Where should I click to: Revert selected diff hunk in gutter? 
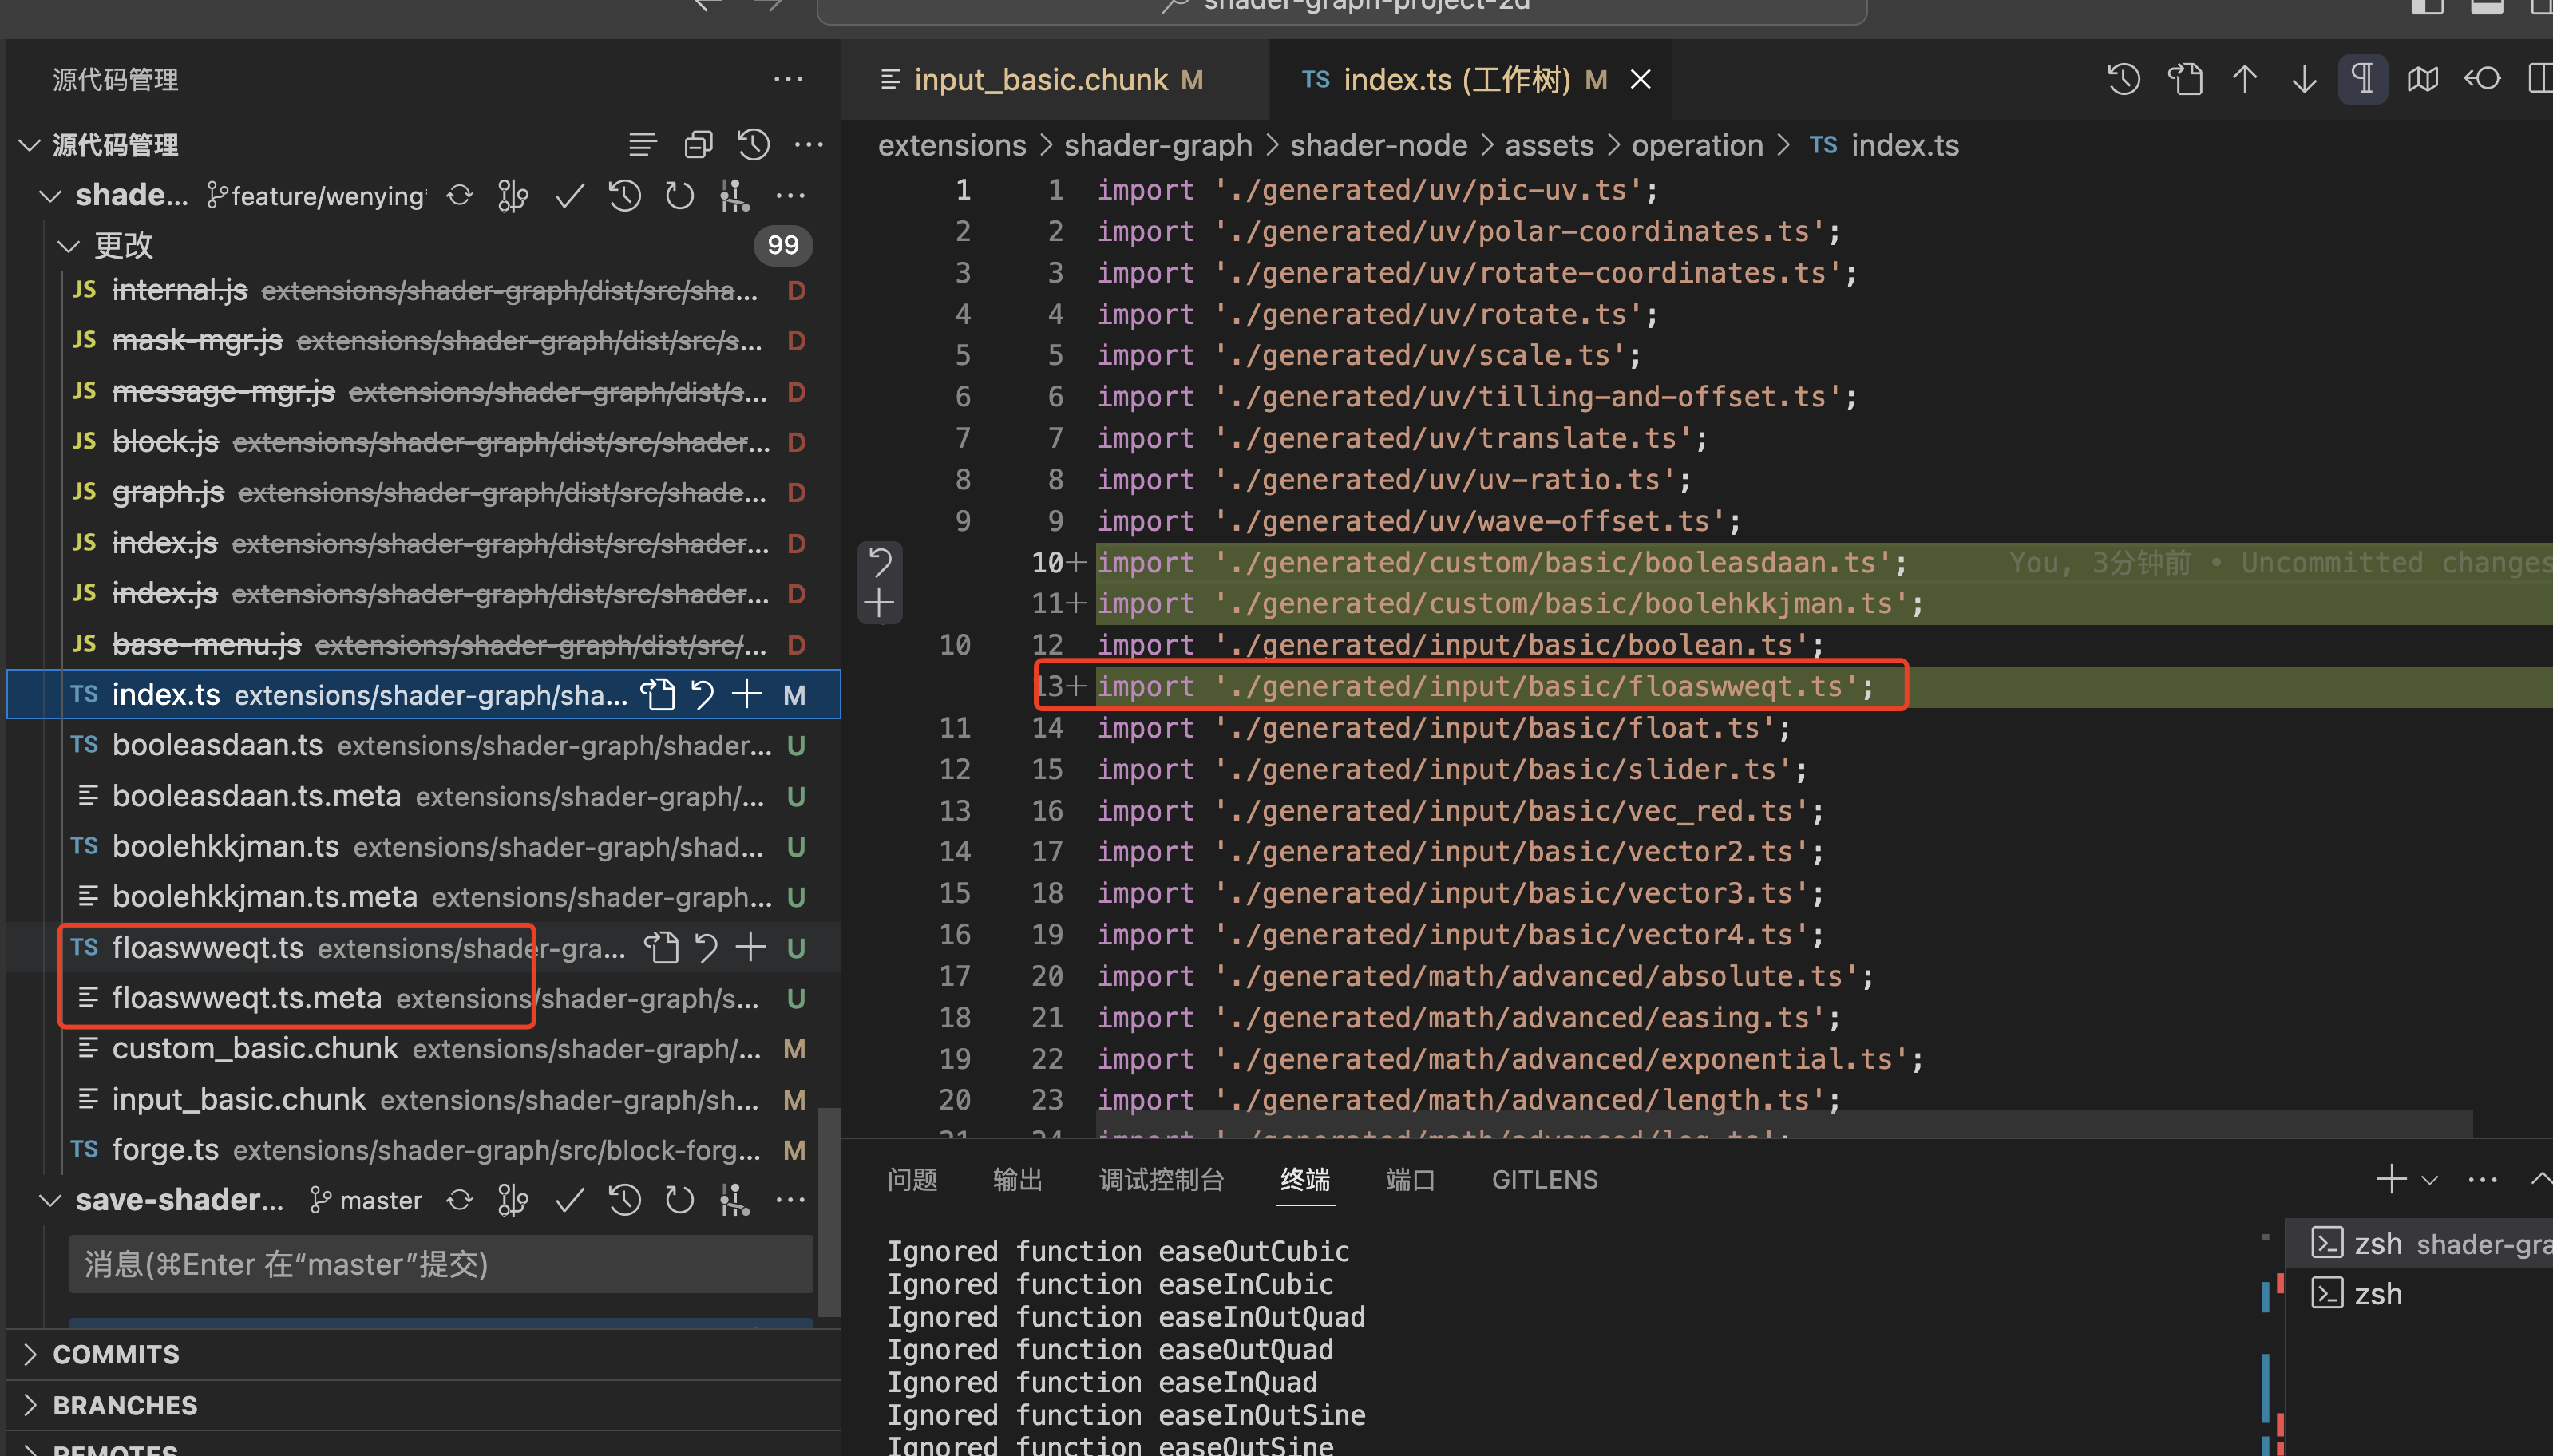[x=880, y=562]
